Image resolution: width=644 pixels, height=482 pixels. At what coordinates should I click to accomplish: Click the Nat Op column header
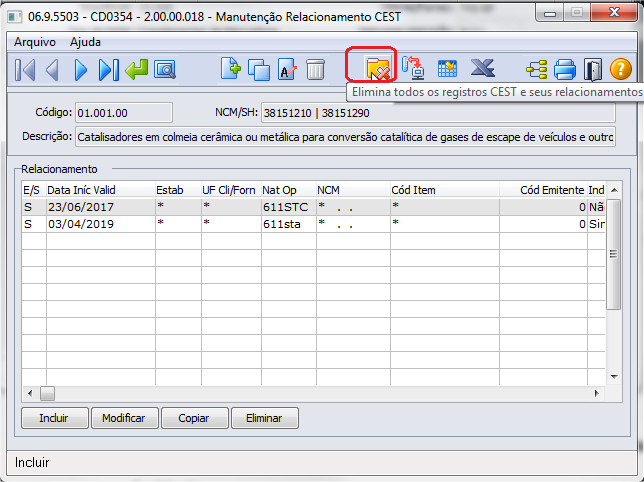pyautogui.click(x=288, y=190)
